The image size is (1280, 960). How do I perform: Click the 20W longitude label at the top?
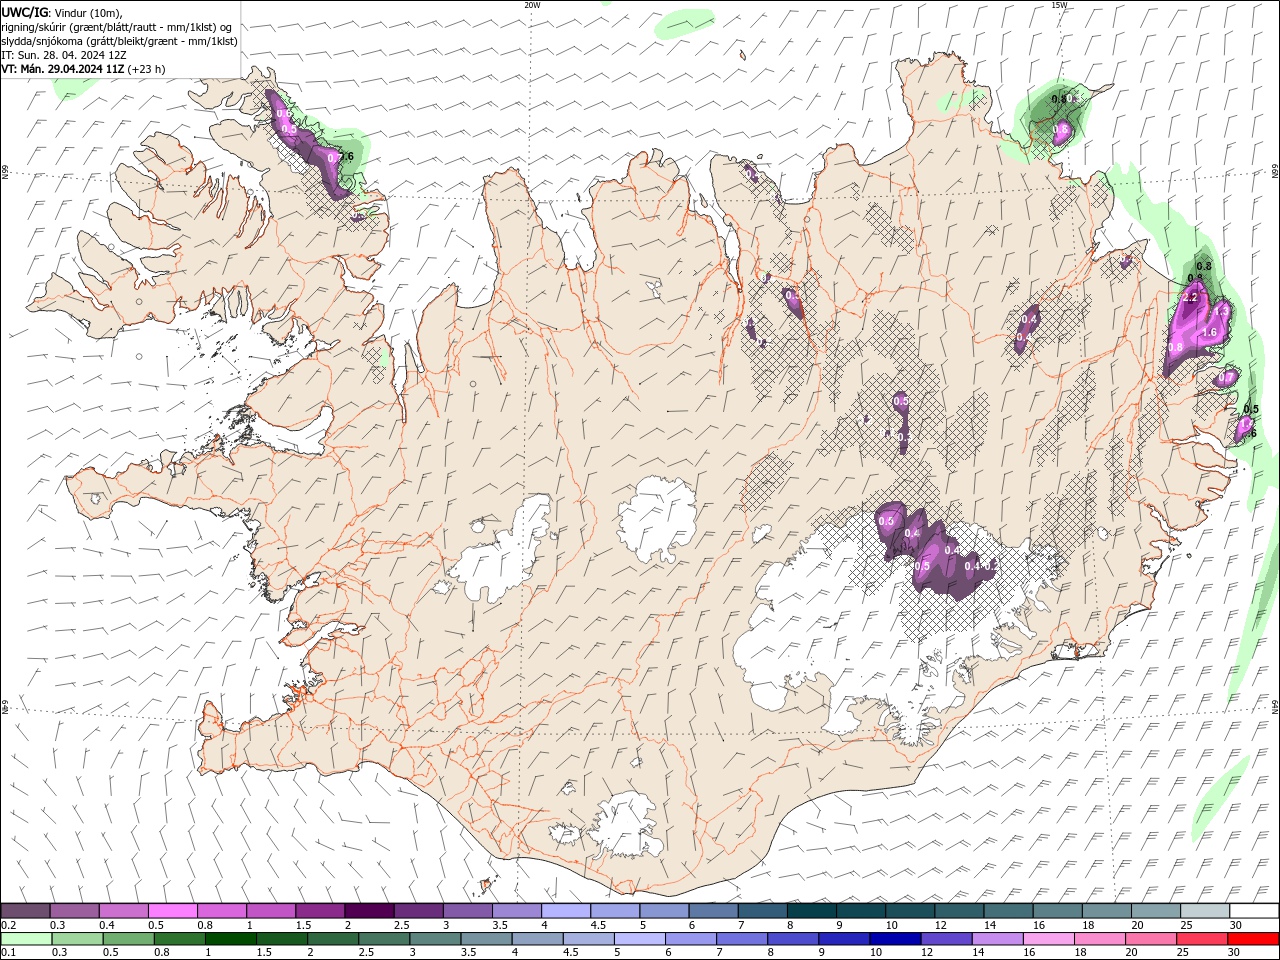[532, 5]
